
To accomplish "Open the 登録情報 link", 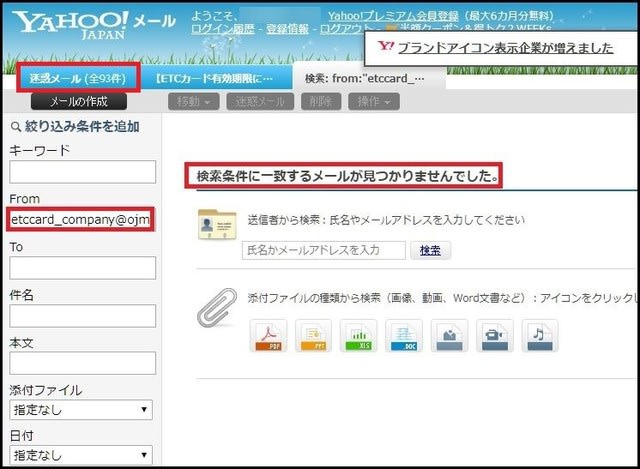I will (287, 29).
